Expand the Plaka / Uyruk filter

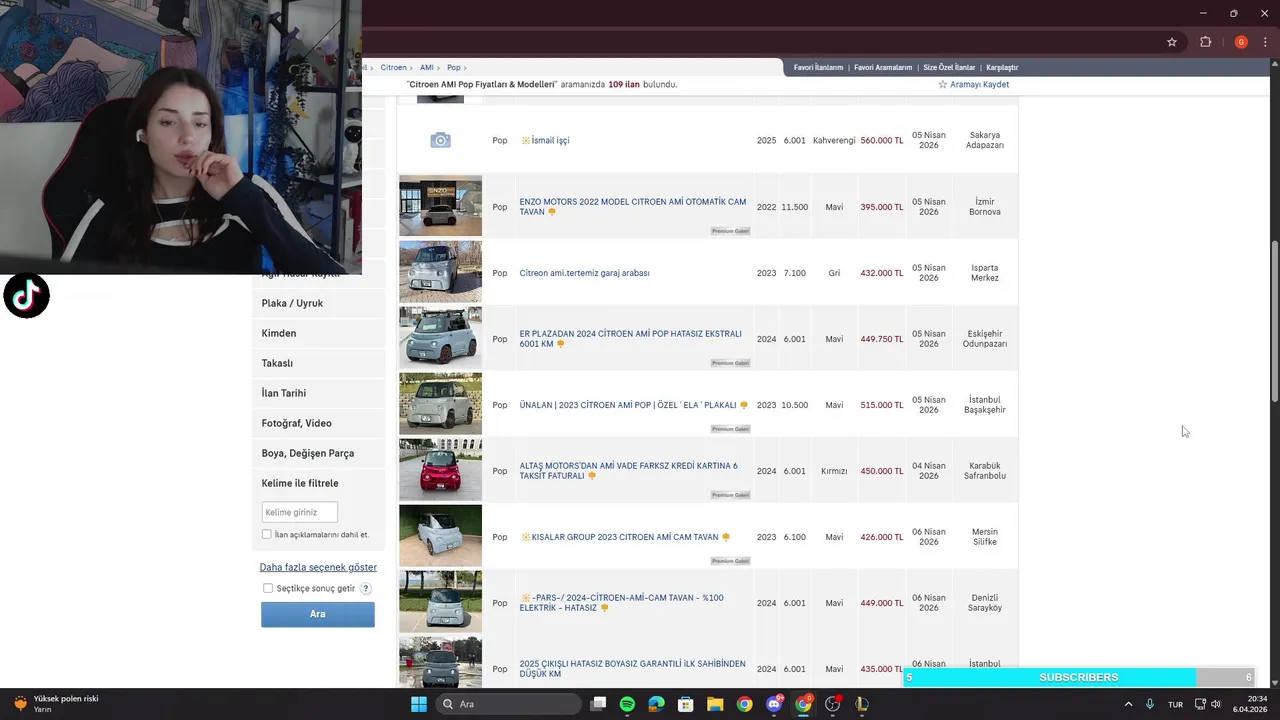click(318, 303)
